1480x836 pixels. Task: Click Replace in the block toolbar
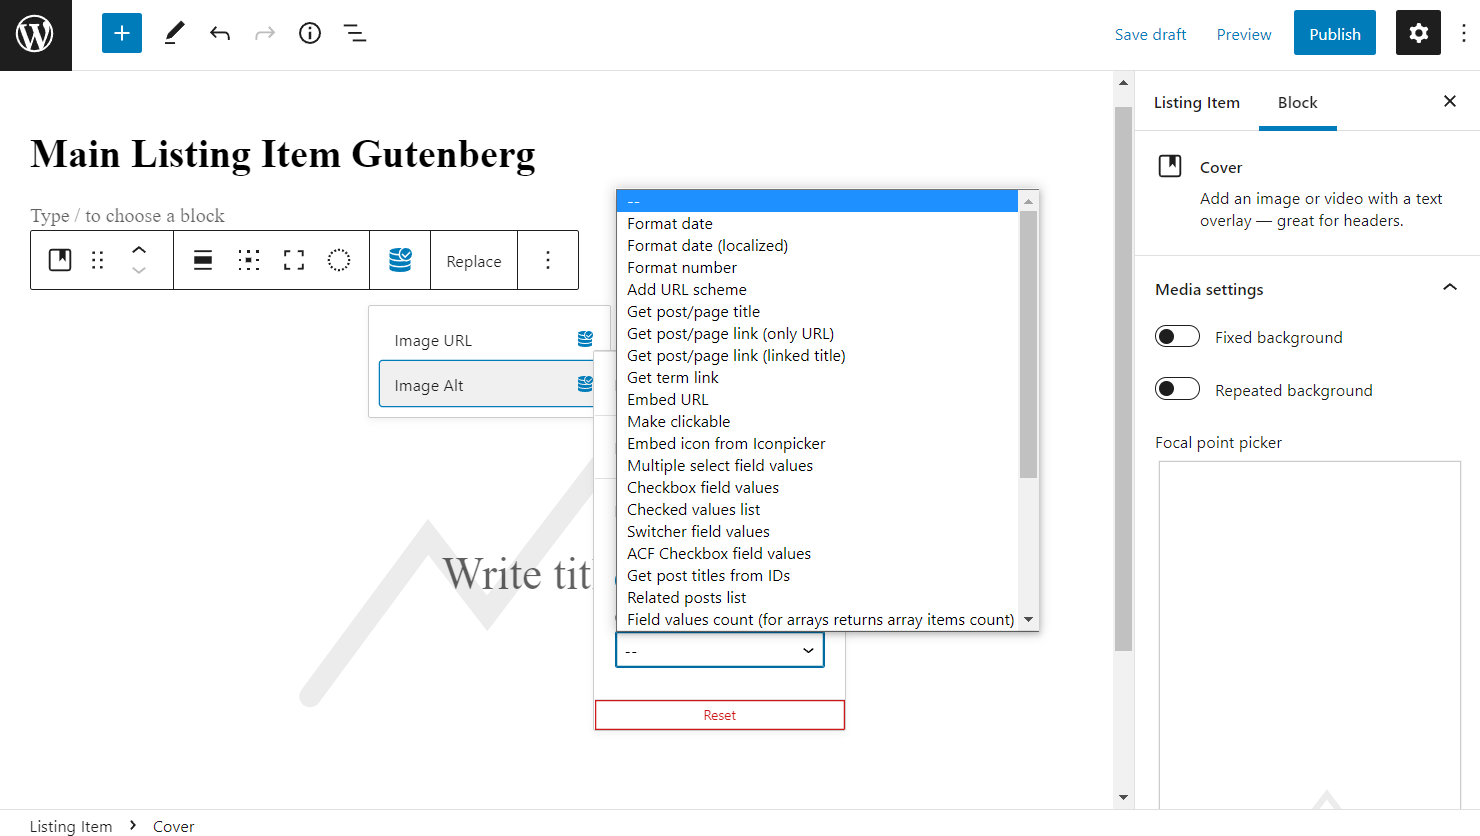[474, 261]
